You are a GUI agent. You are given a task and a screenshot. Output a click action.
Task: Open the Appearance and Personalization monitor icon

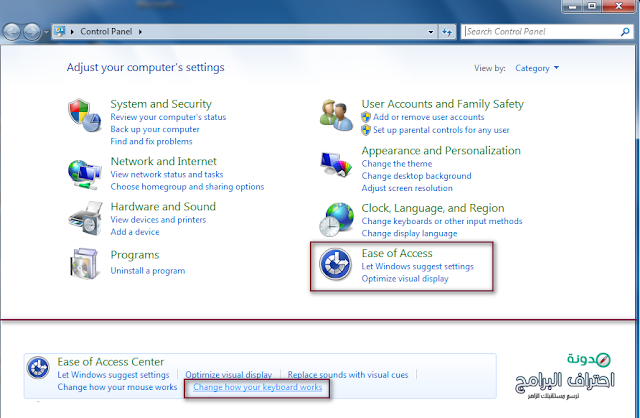(x=336, y=165)
